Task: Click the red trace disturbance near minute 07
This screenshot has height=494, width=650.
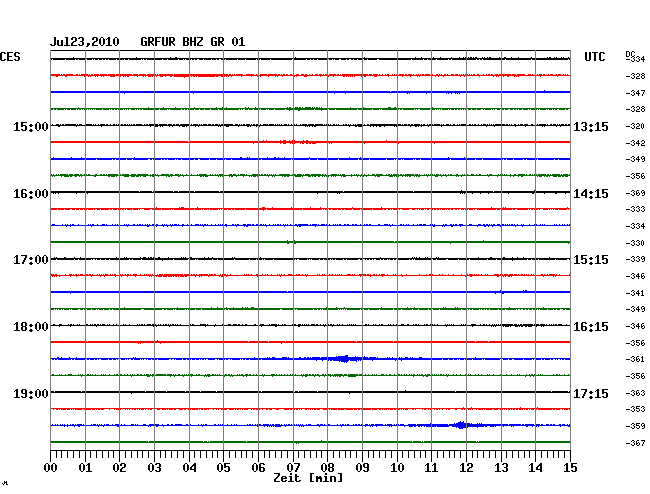Action: point(298,142)
